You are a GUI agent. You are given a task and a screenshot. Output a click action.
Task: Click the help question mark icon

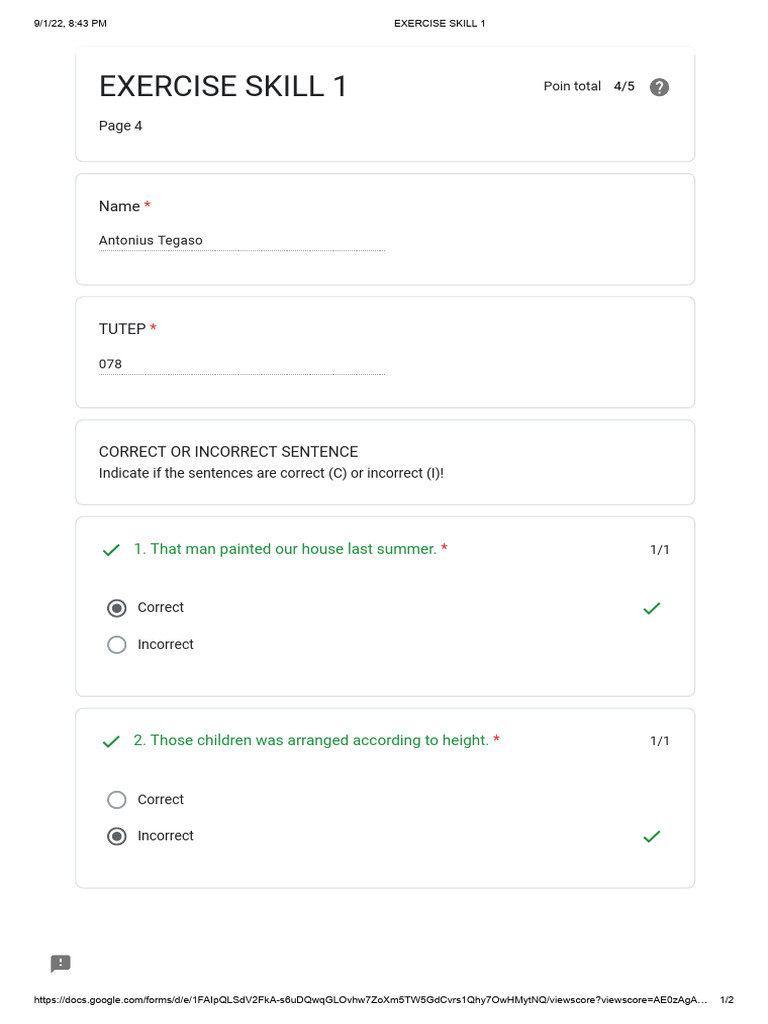click(x=659, y=87)
